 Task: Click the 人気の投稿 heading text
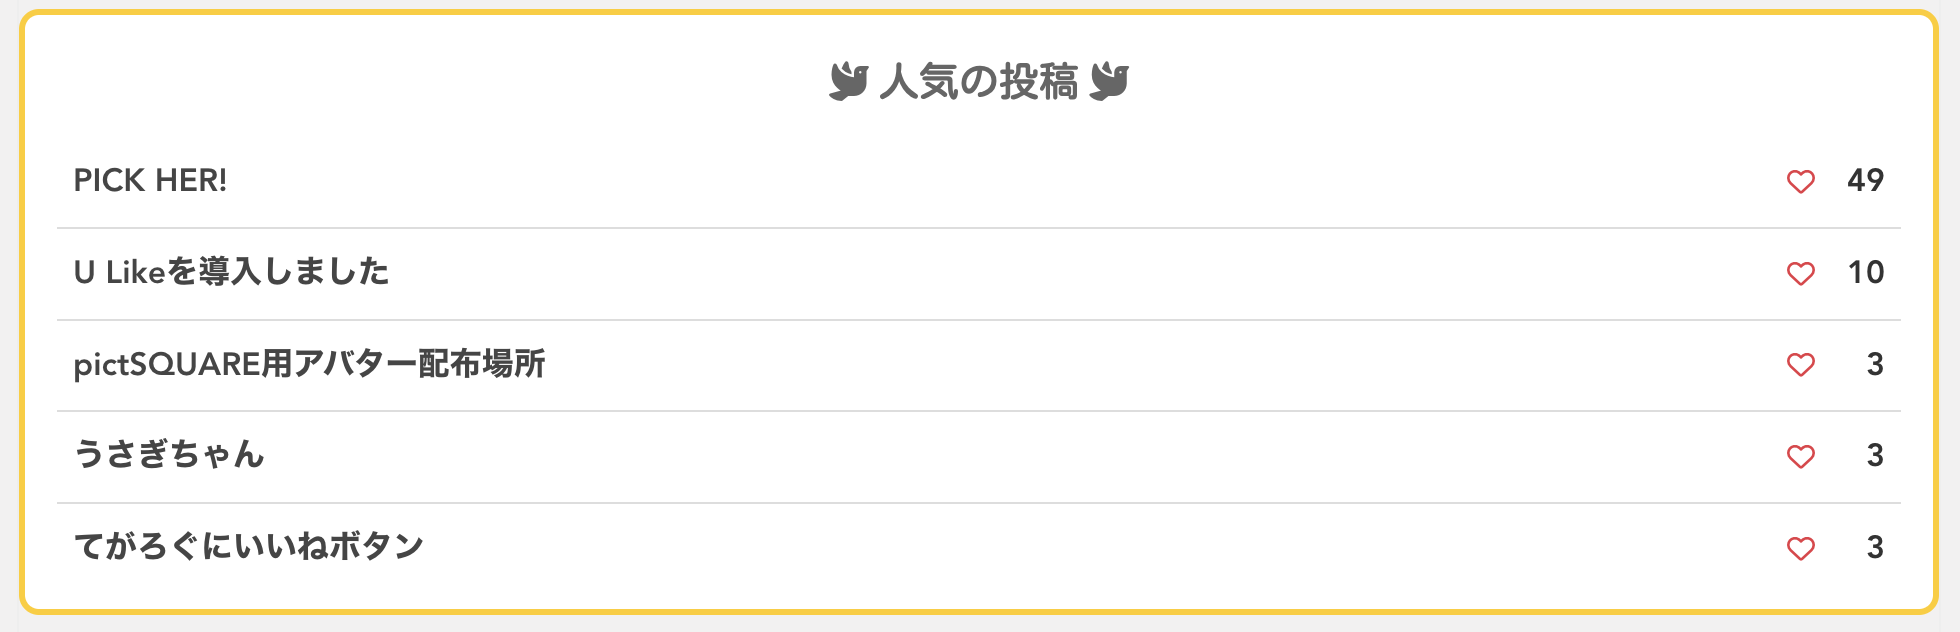(x=978, y=82)
